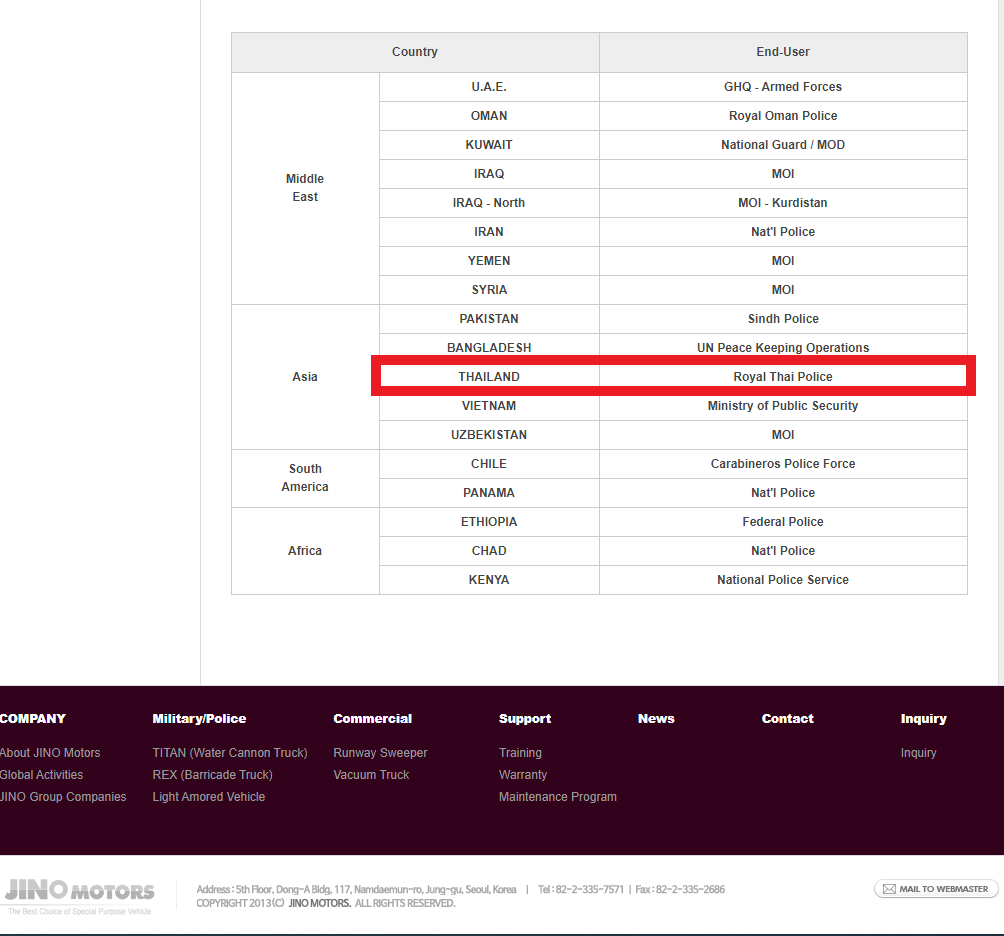Open REX (Barricade Truck) link

tap(213, 775)
